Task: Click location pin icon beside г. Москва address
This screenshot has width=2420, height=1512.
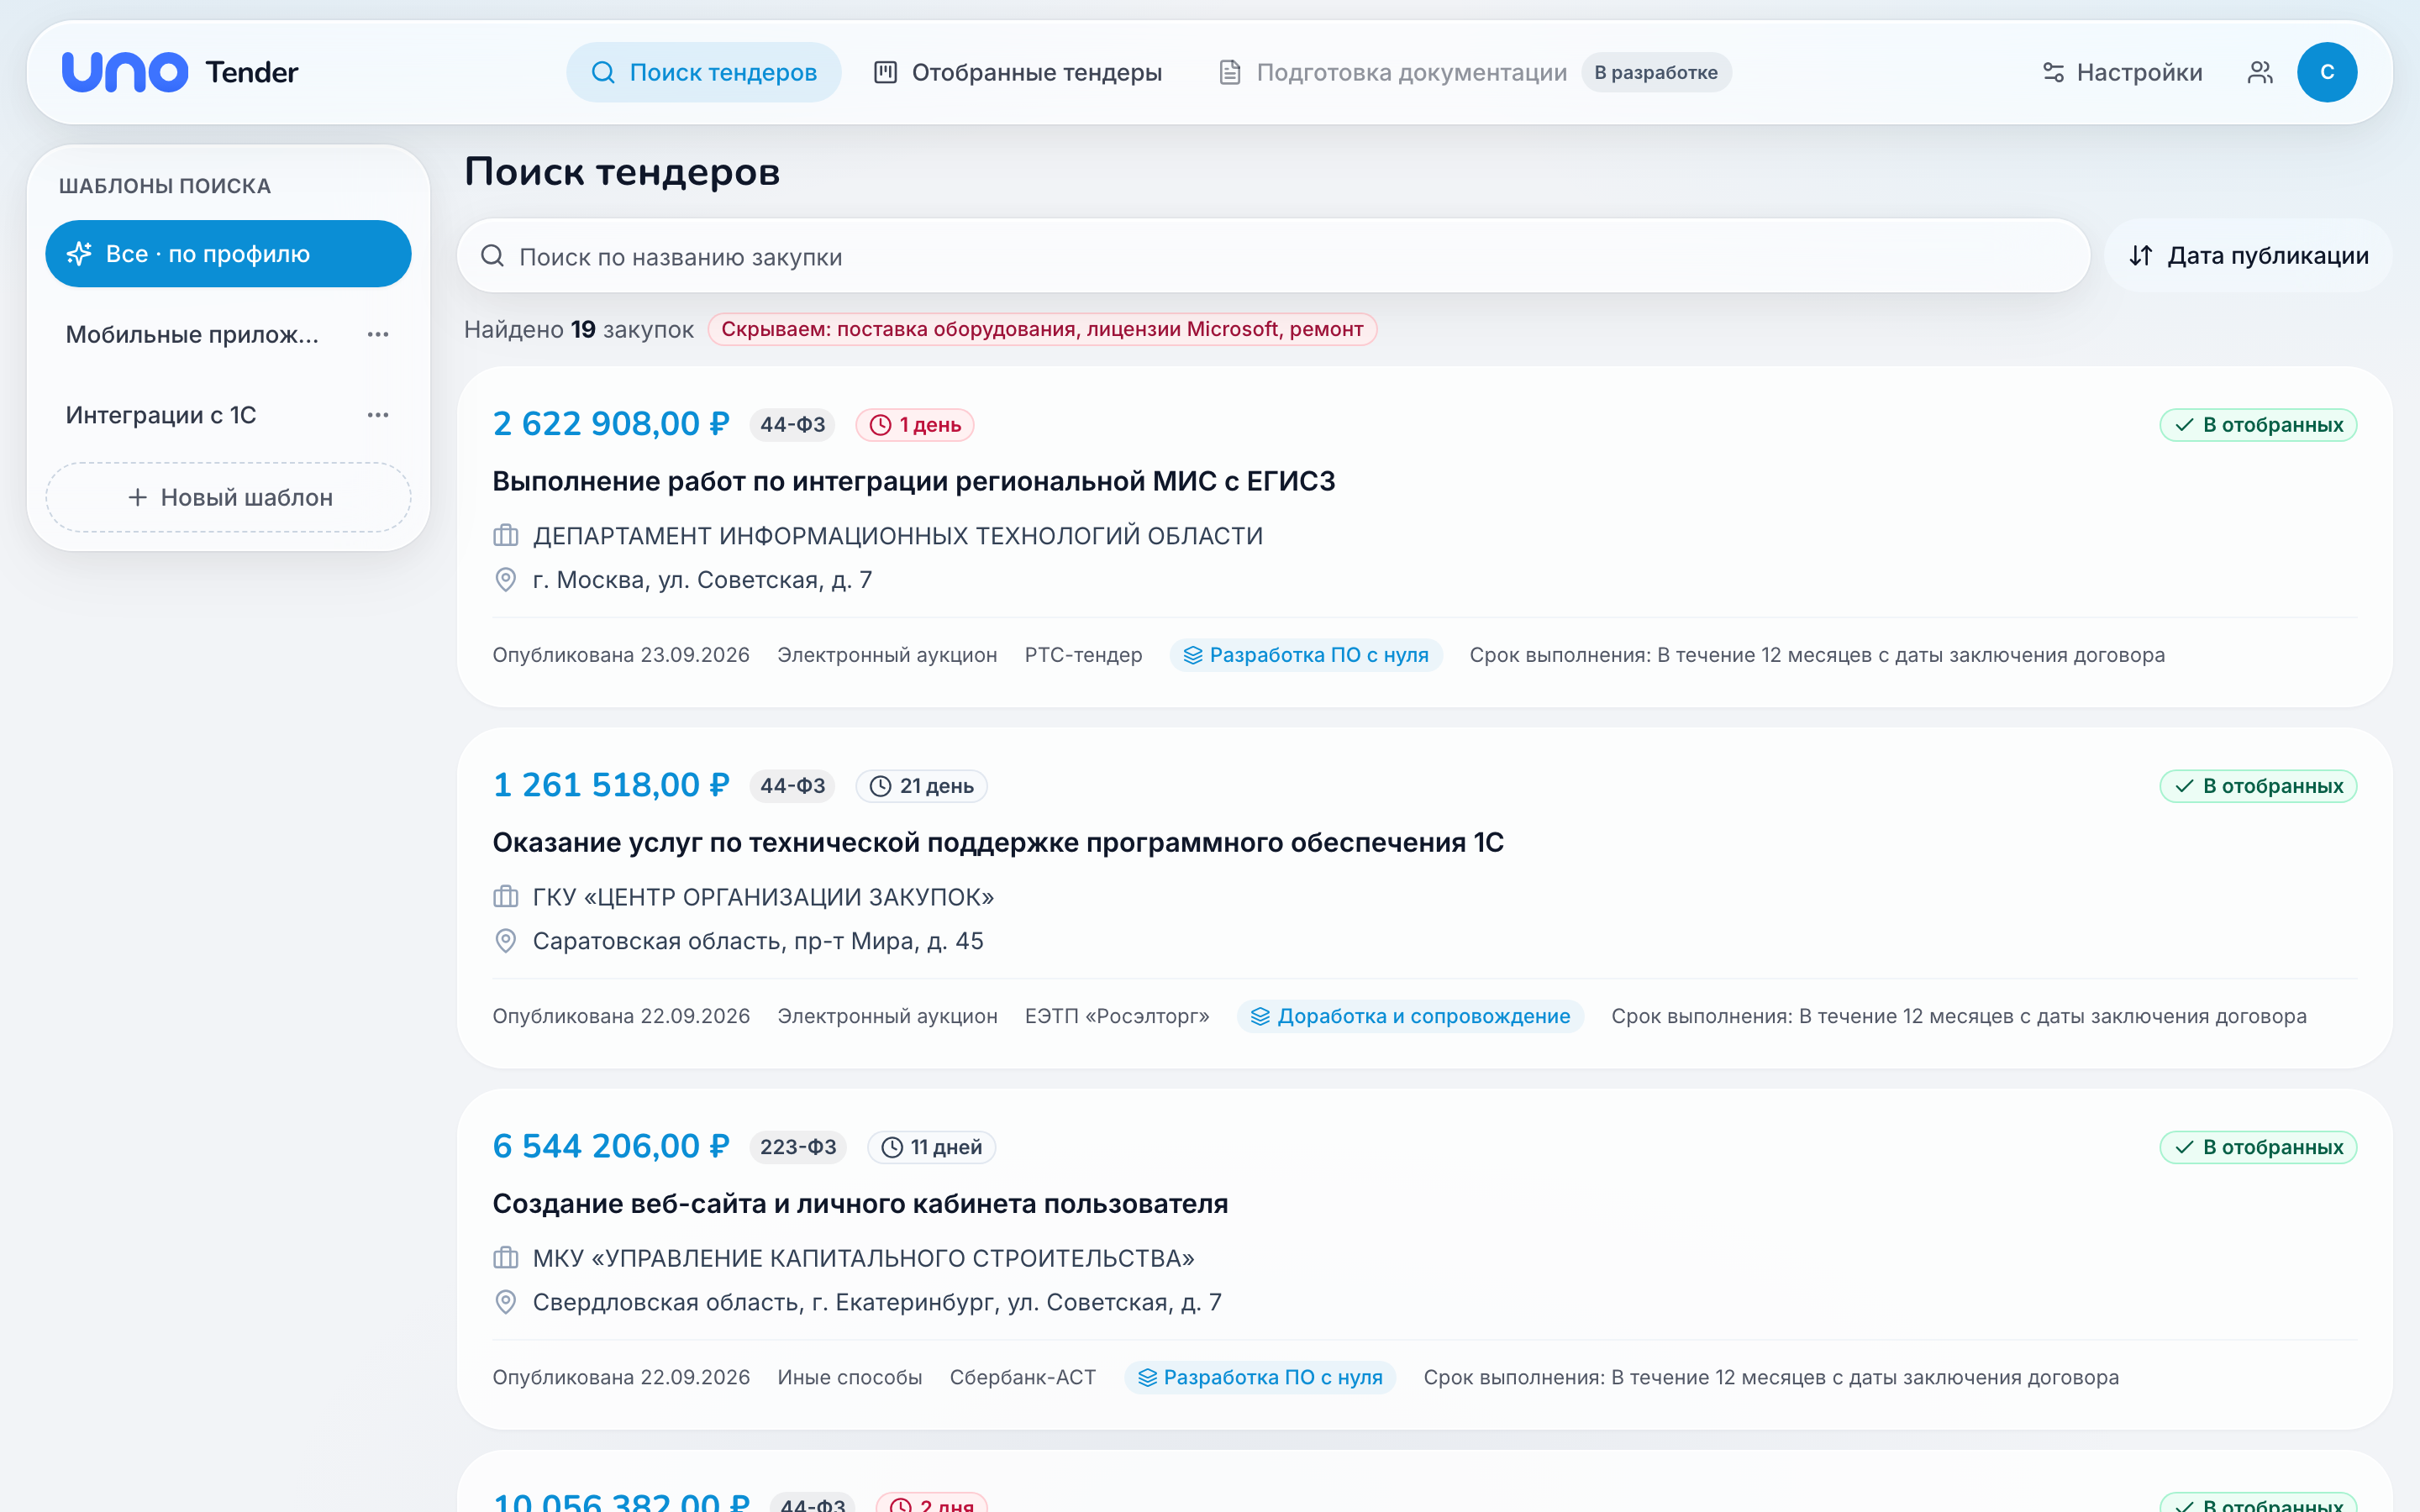Action: pyautogui.click(x=506, y=580)
